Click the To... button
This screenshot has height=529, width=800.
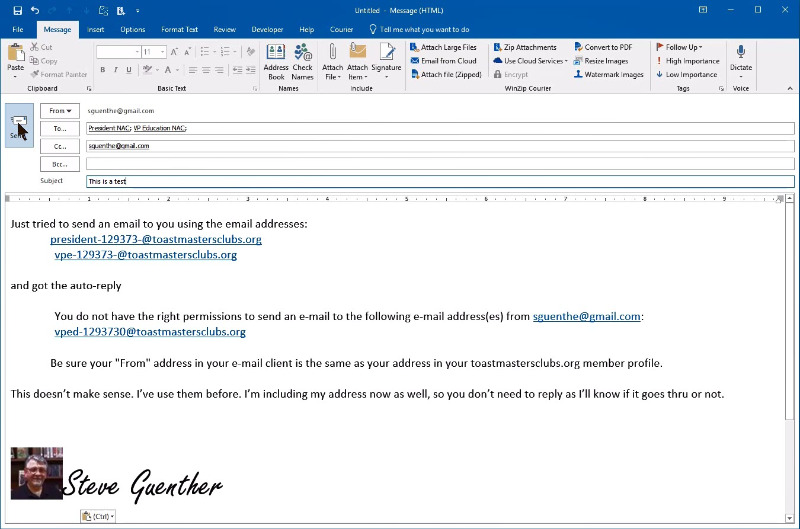tap(60, 129)
